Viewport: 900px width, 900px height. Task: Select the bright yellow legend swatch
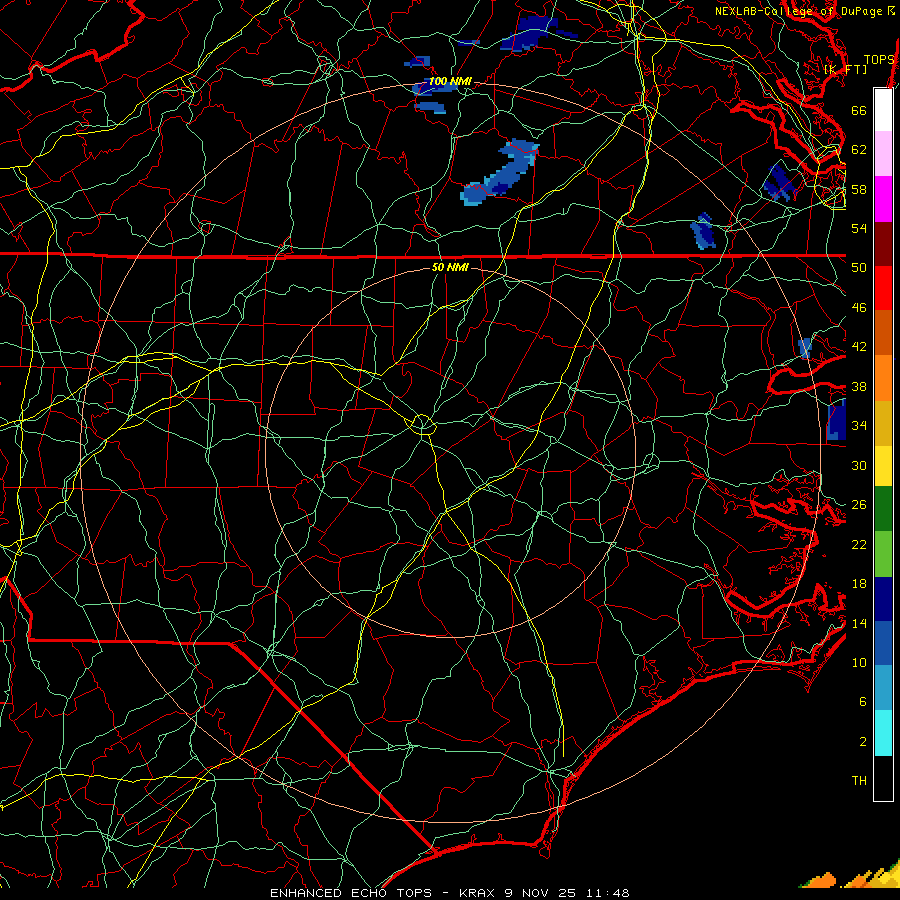[883, 466]
